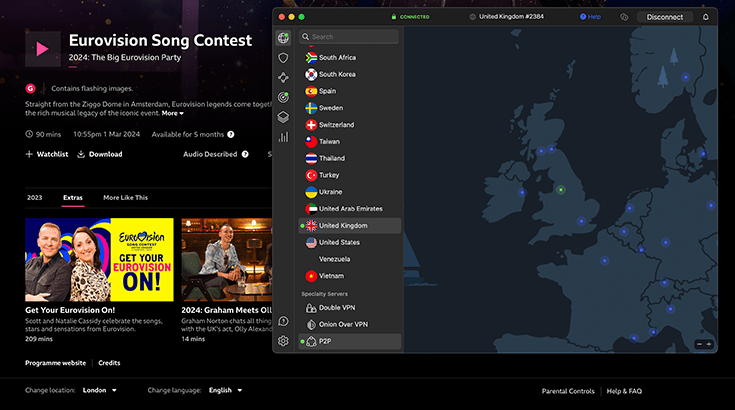Click the "Get Your Eurovision On!" title text
Image resolution: width=735 pixels, height=410 pixels.
pos(70,310)
